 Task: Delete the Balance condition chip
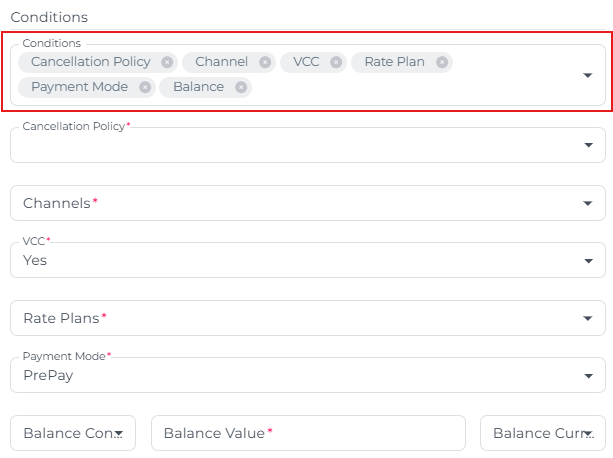tap(241, 87)
